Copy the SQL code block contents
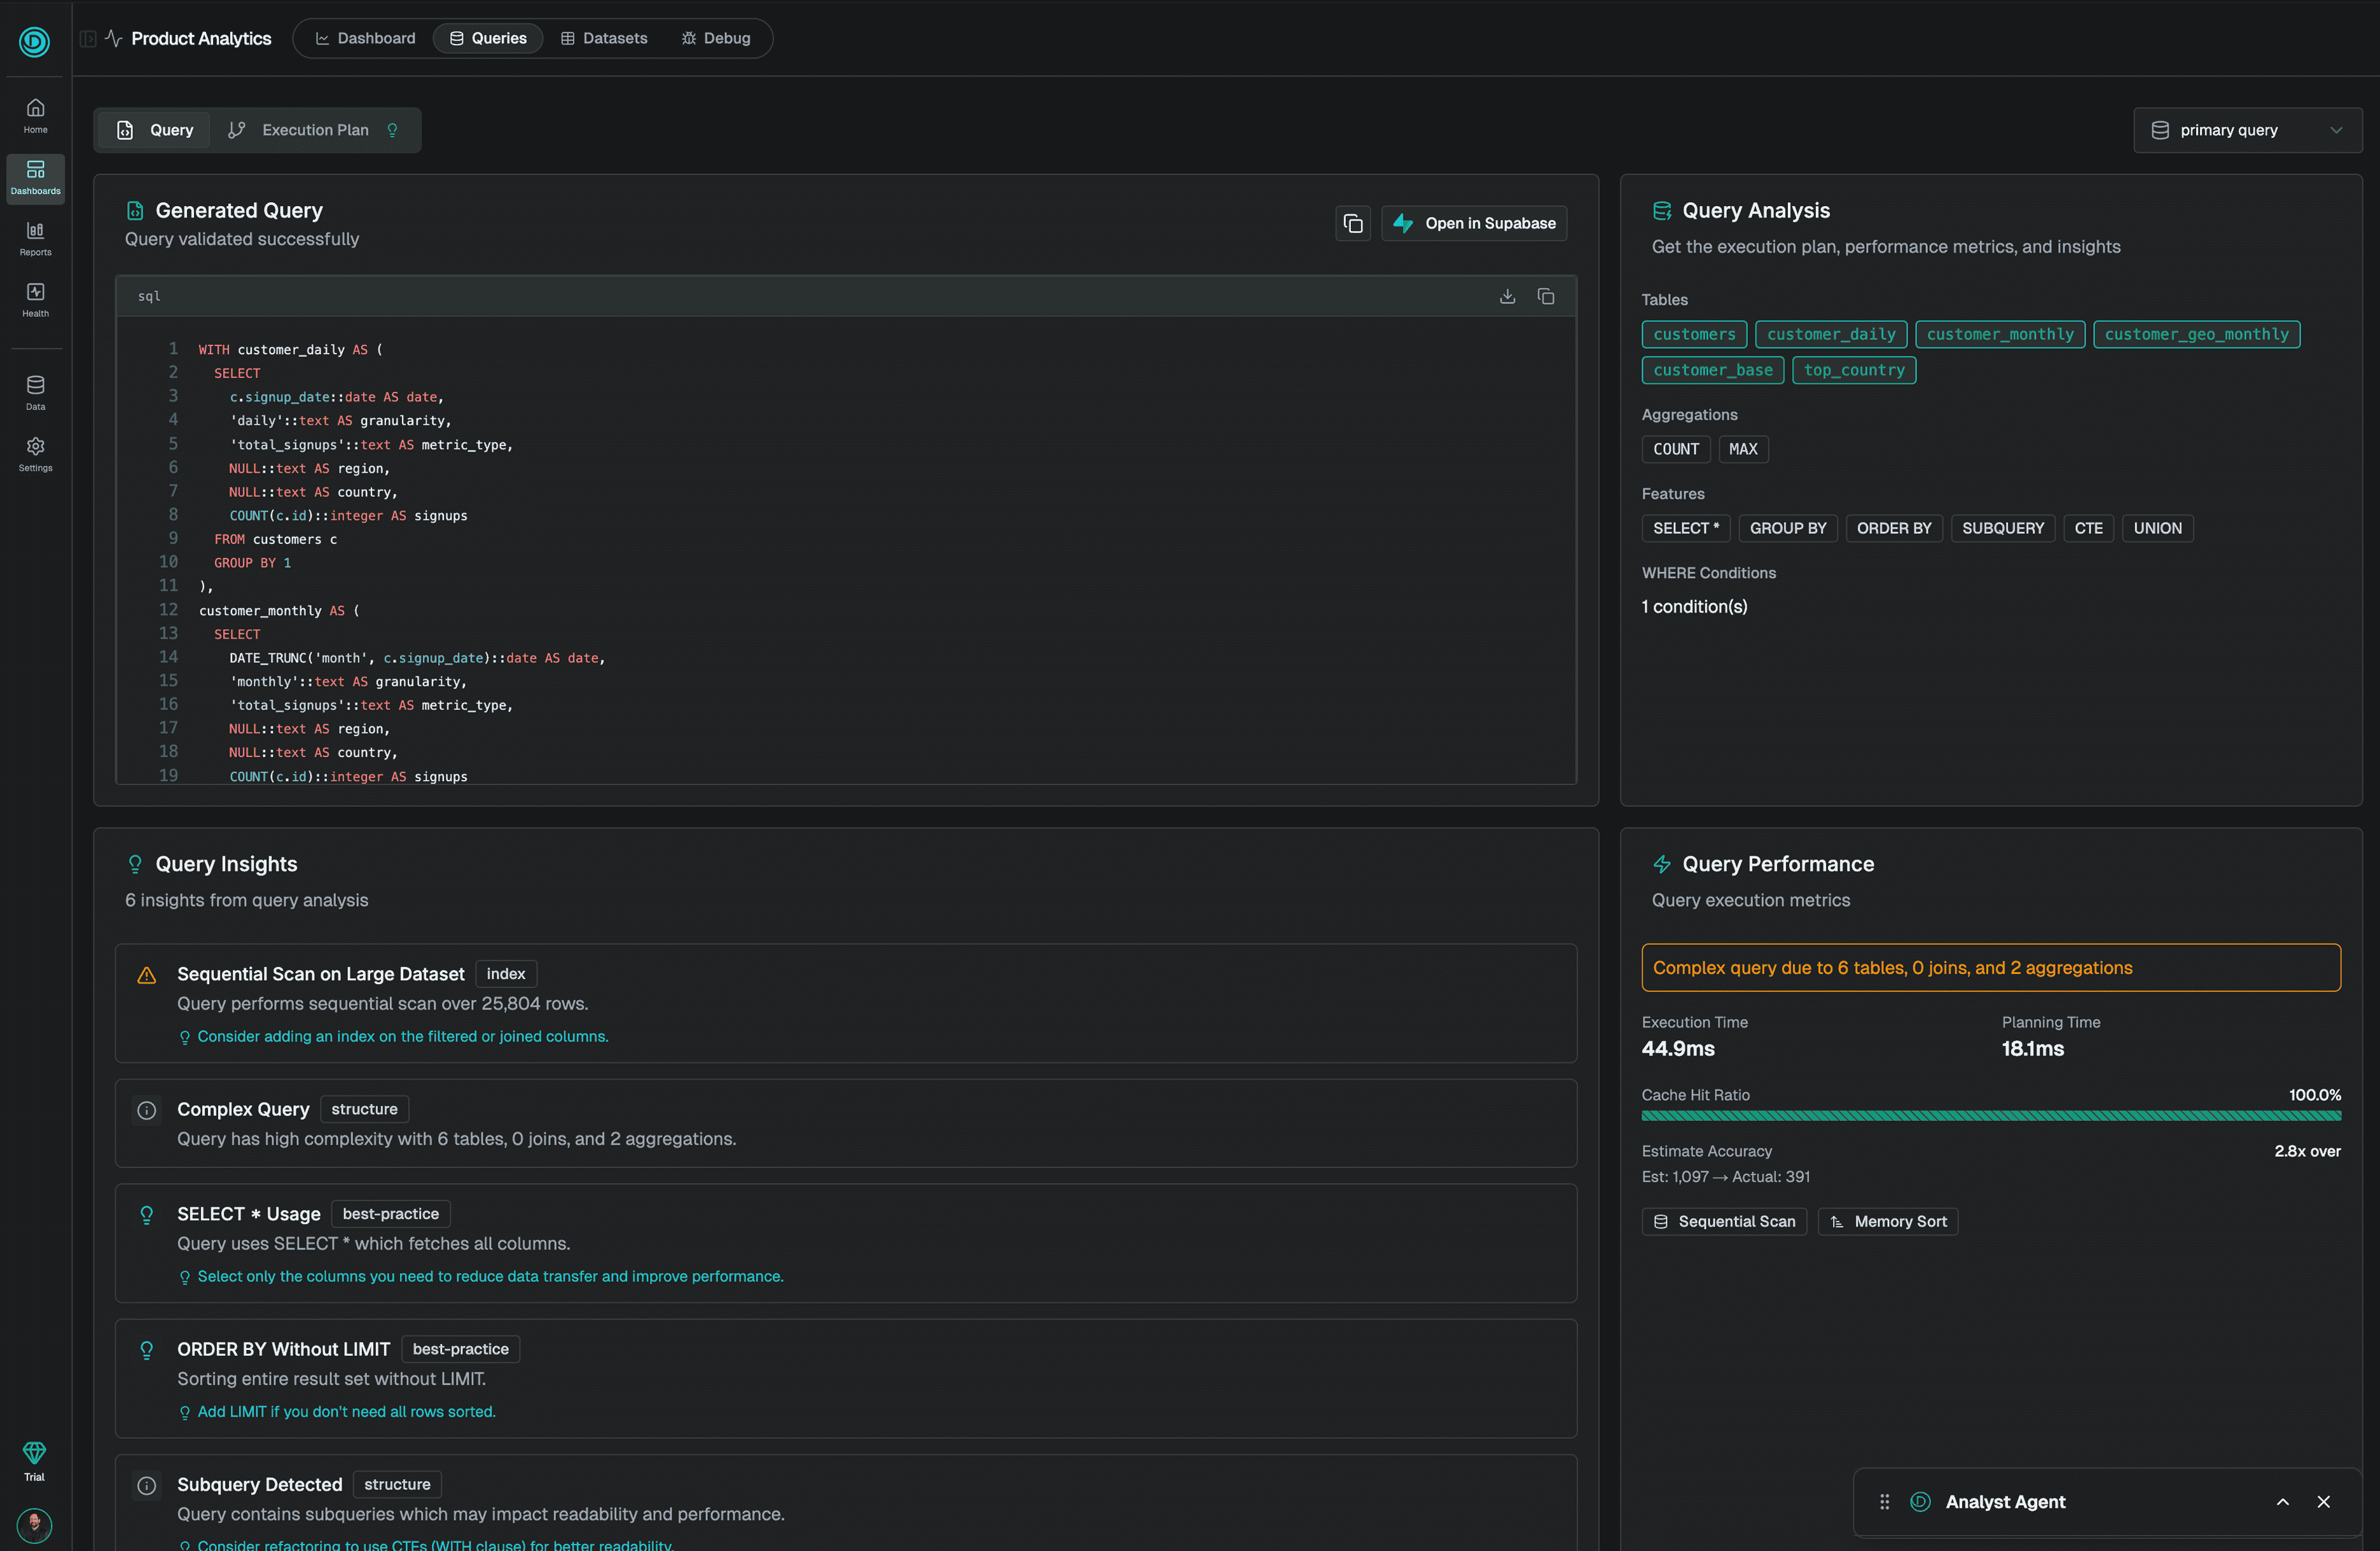 click(x=1545, y=296)
